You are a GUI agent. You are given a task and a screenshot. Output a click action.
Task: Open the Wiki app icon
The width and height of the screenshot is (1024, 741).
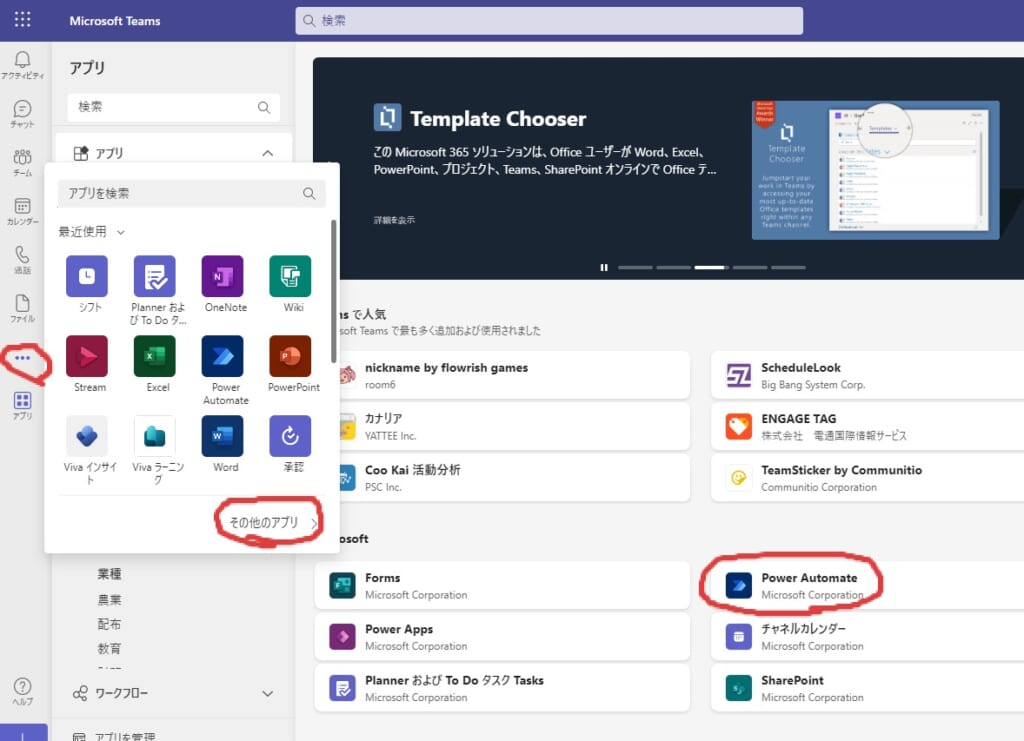pyautogui.click(x=290, y=276)
